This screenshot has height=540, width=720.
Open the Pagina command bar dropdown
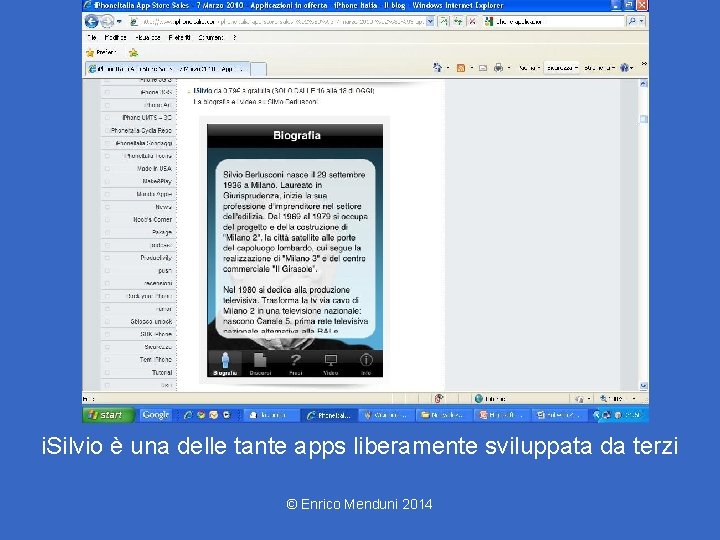tap(529, 68)
